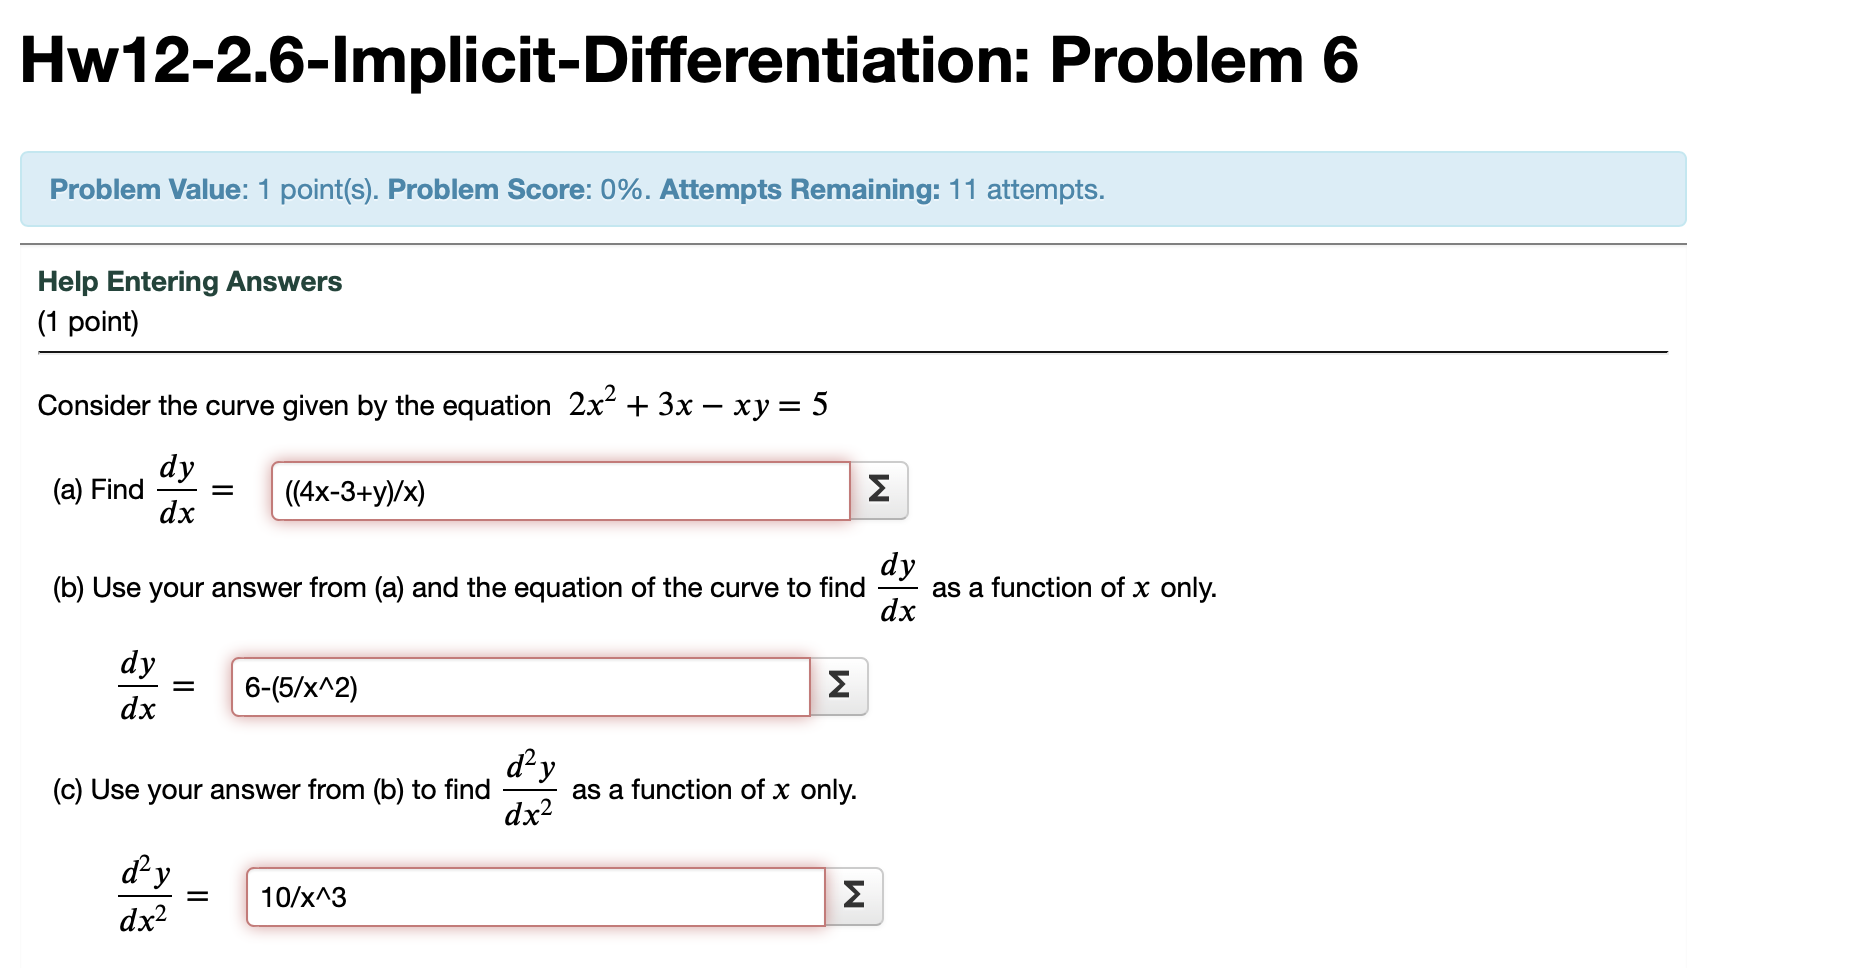This screenshot has height=968, width=1852.
Task: Open the Help Entering Answers link
Action: point(189,281)
